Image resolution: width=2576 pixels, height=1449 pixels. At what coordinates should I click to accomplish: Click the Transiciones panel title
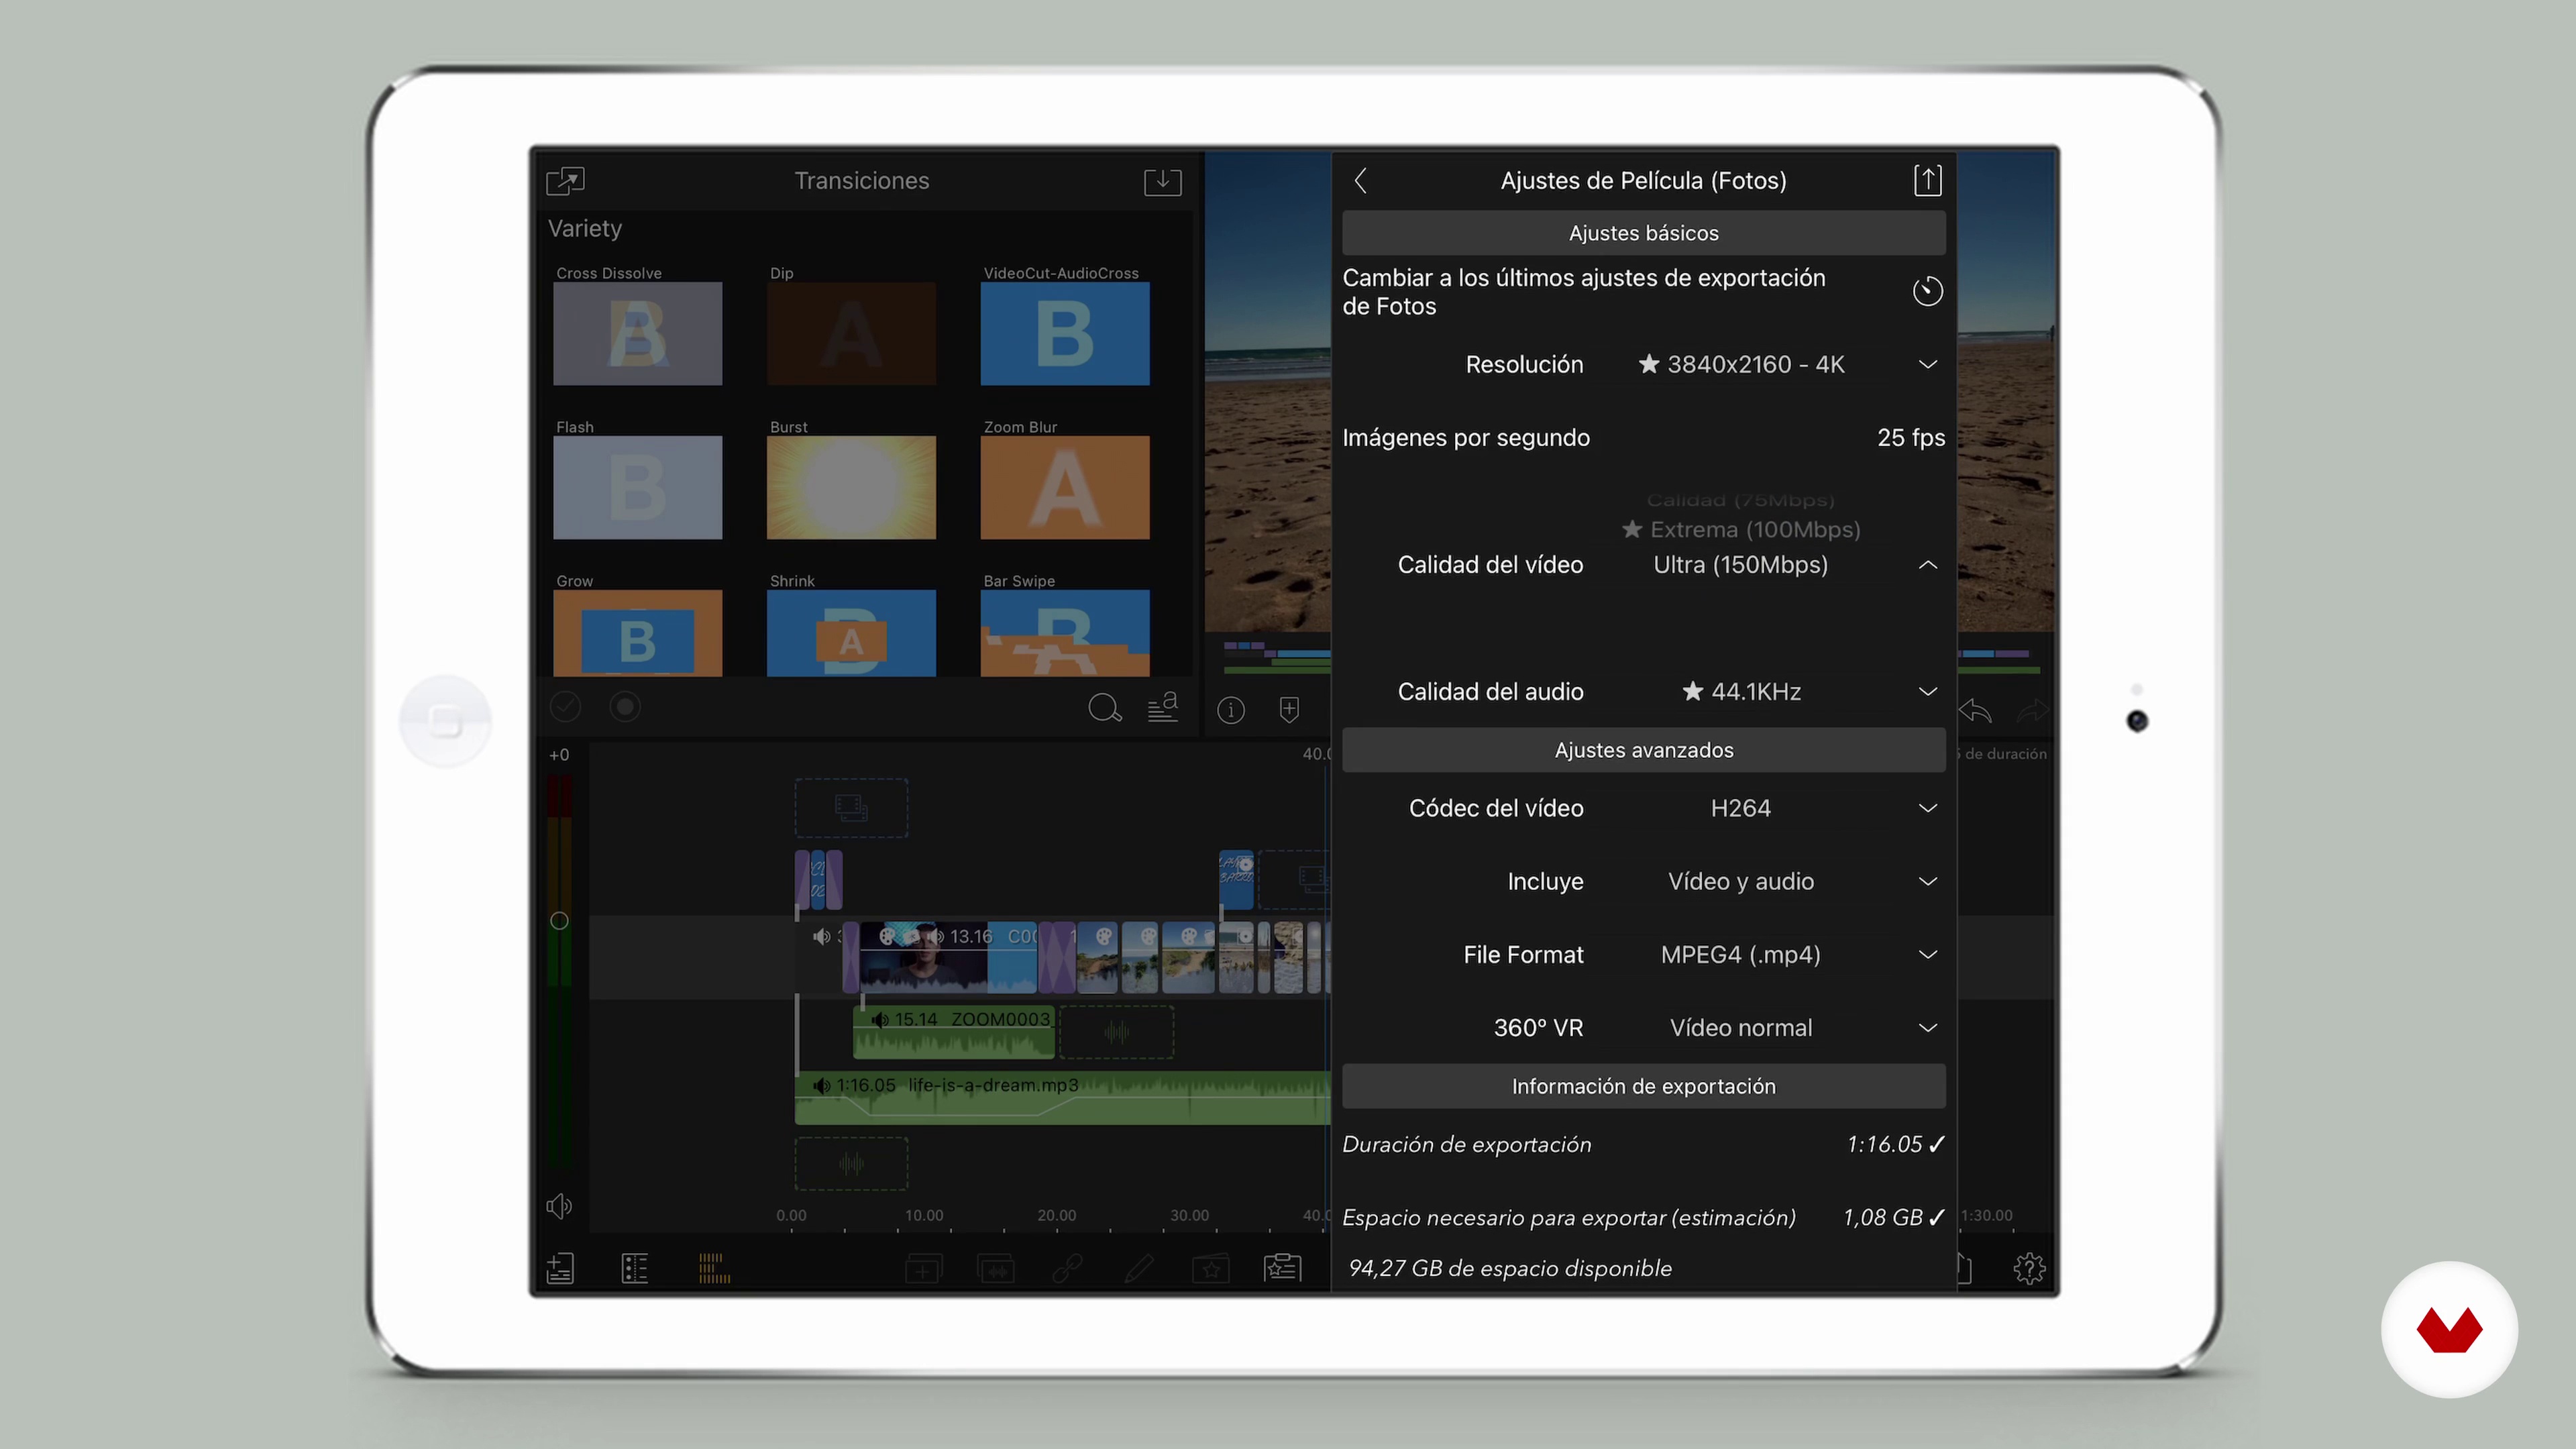tap(861, 181)
